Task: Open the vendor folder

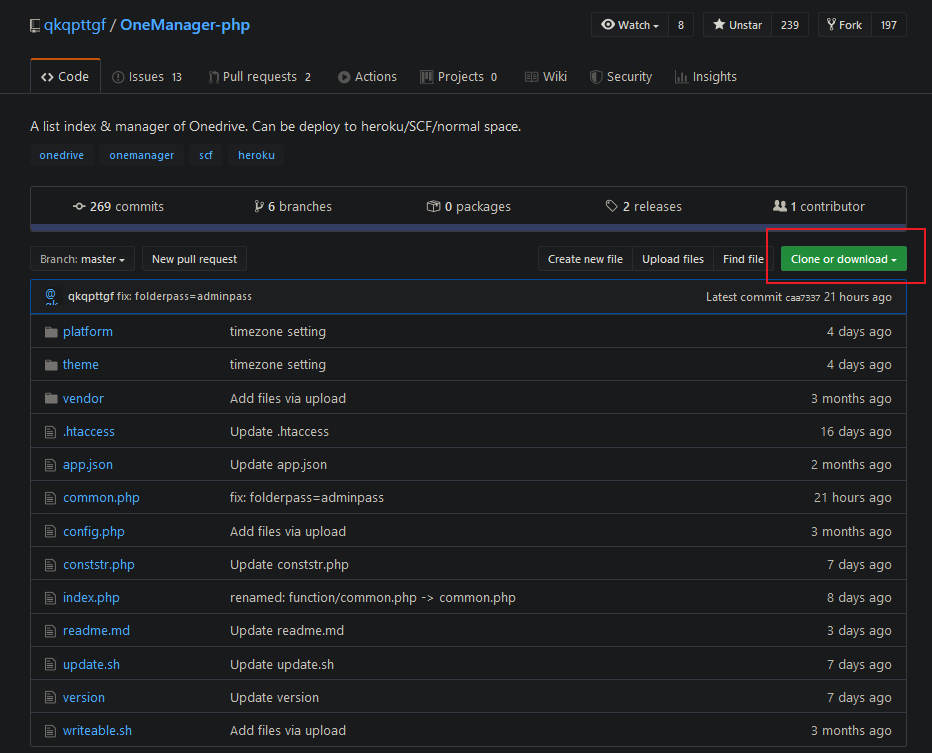Action: (x=83, y=398)
